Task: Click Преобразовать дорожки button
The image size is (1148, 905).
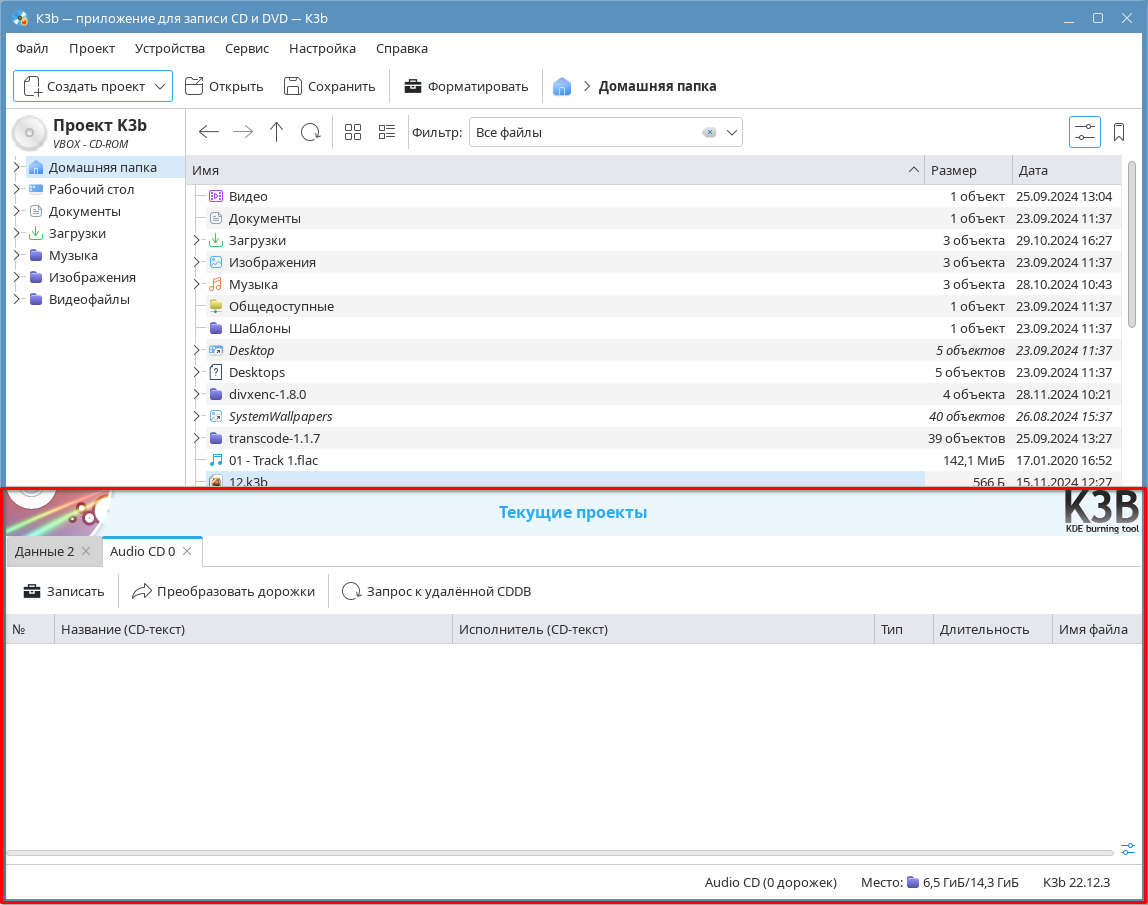Action: pyautogui.click(x=223, y=591)
